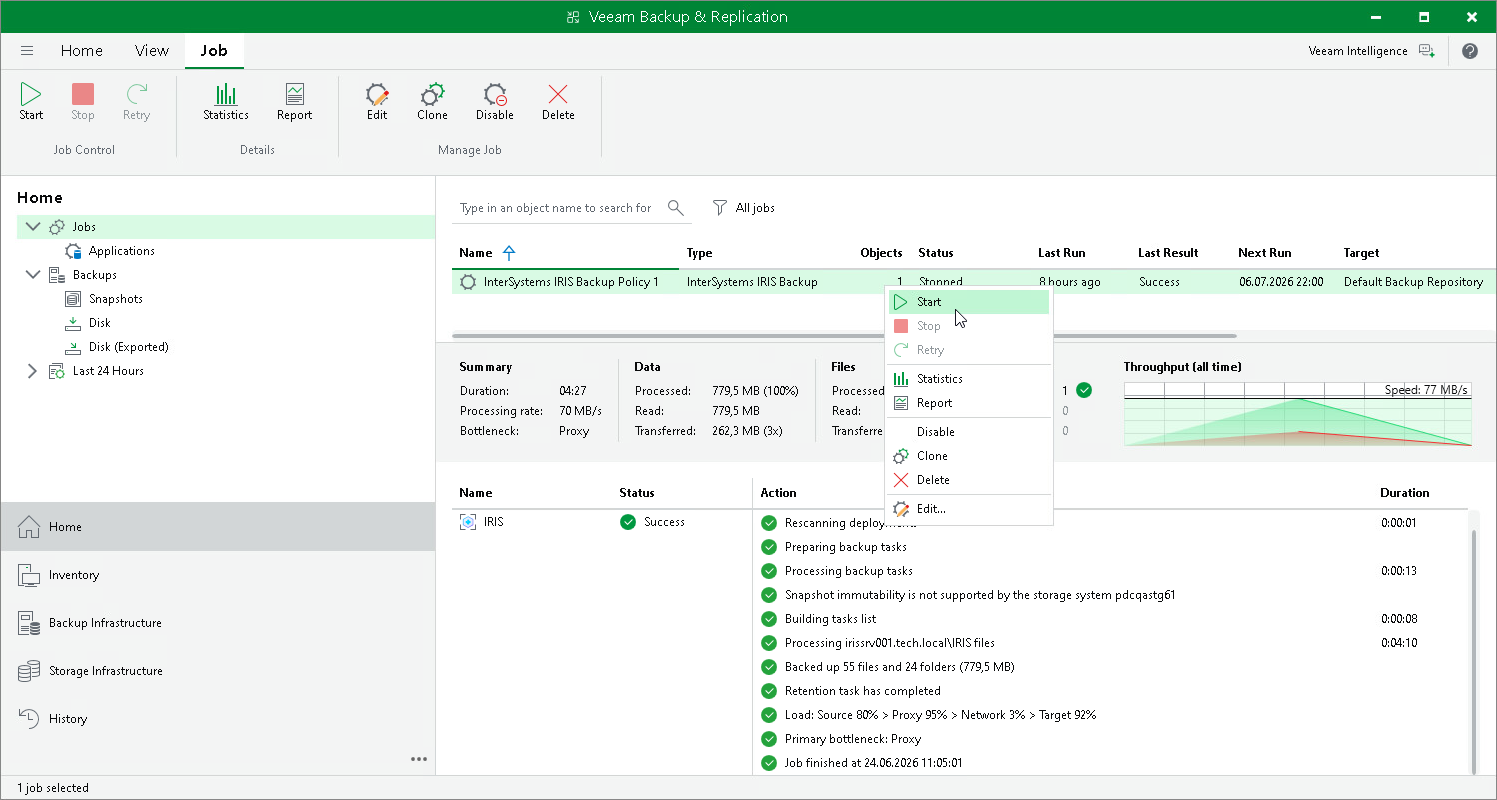Click in the object name search field

click(x=557, y=208)
